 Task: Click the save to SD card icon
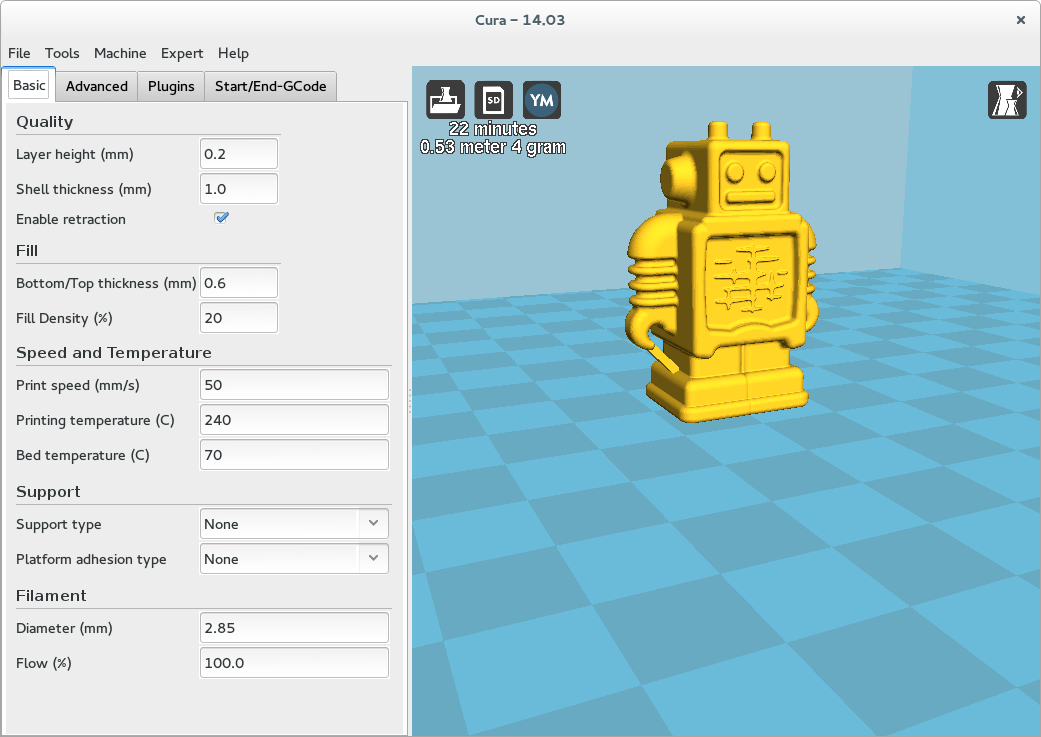[x=493, y=100]
